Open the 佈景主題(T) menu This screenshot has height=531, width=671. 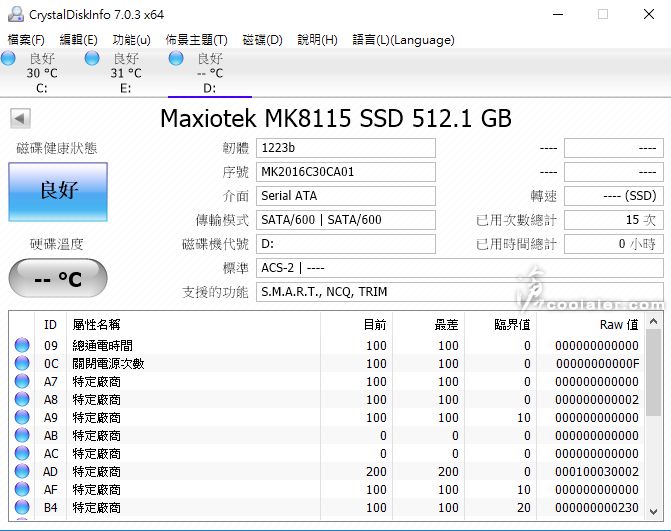(196, 40)
